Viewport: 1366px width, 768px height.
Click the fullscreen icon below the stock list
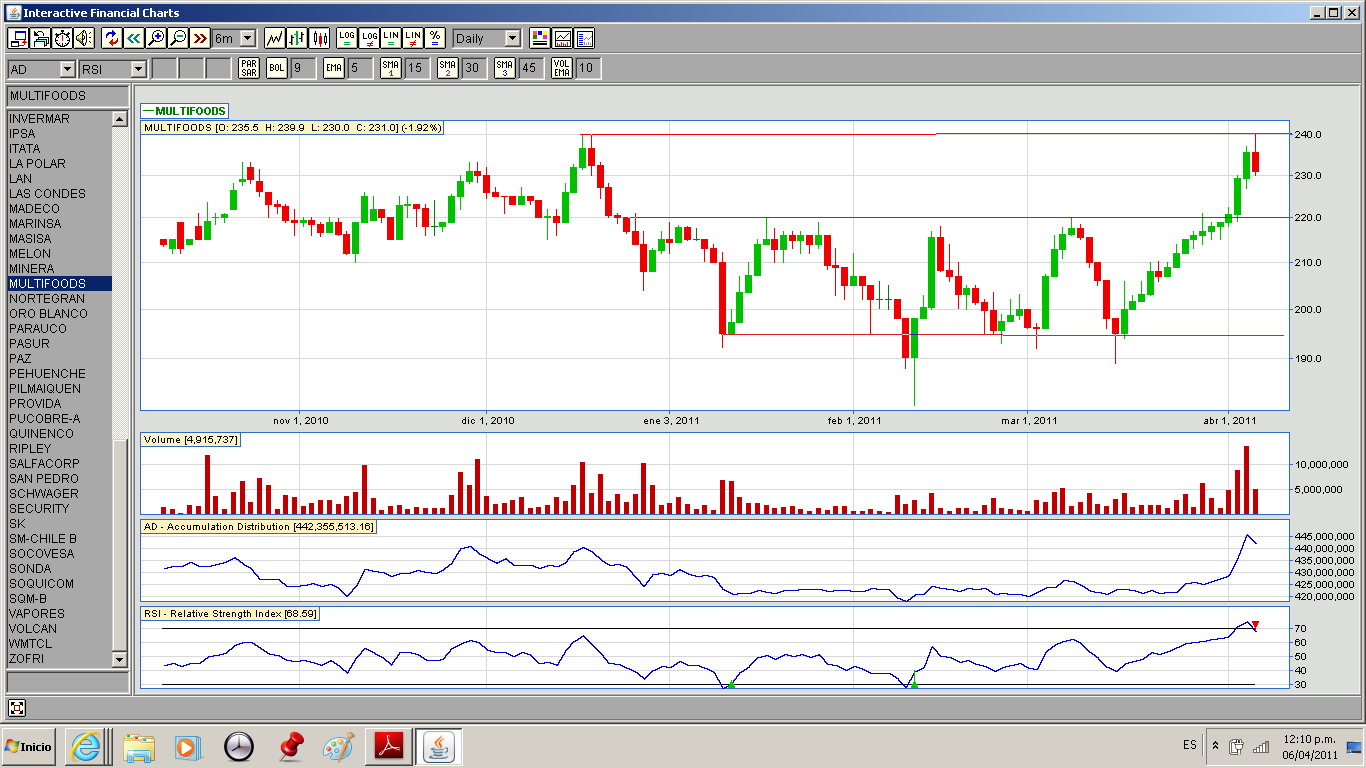pyautogui.click(x=17, y=708)
